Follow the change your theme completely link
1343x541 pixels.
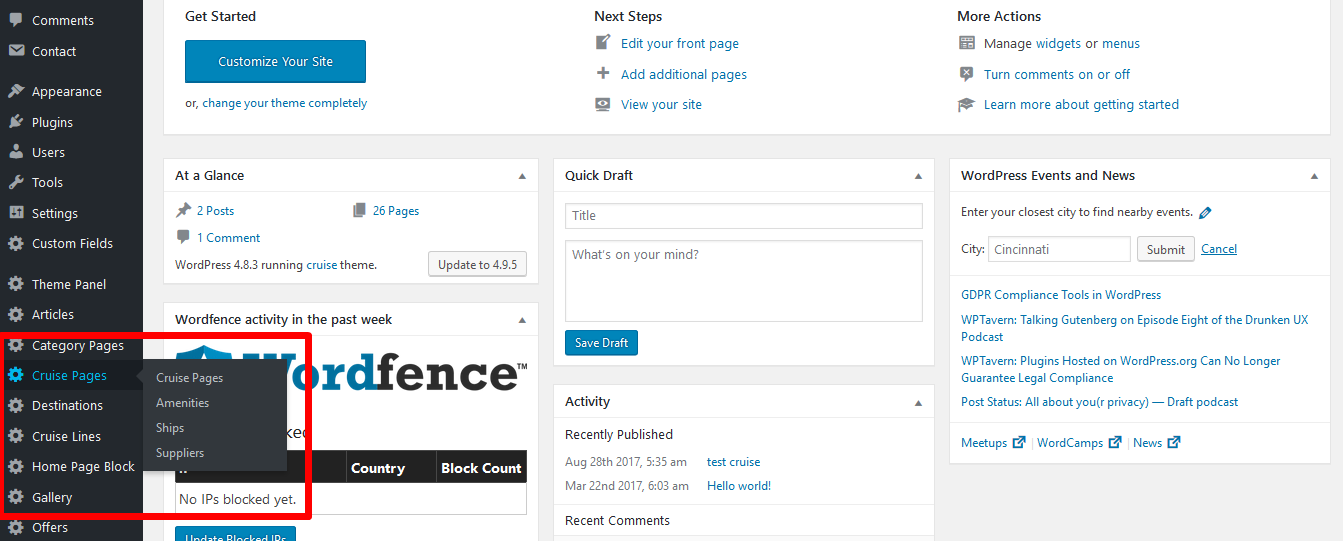click(285, 103)
